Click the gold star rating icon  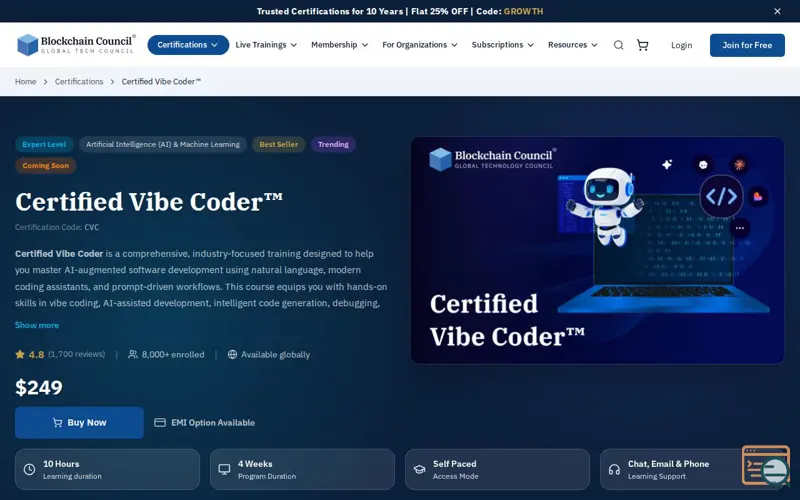click(20, 354)
